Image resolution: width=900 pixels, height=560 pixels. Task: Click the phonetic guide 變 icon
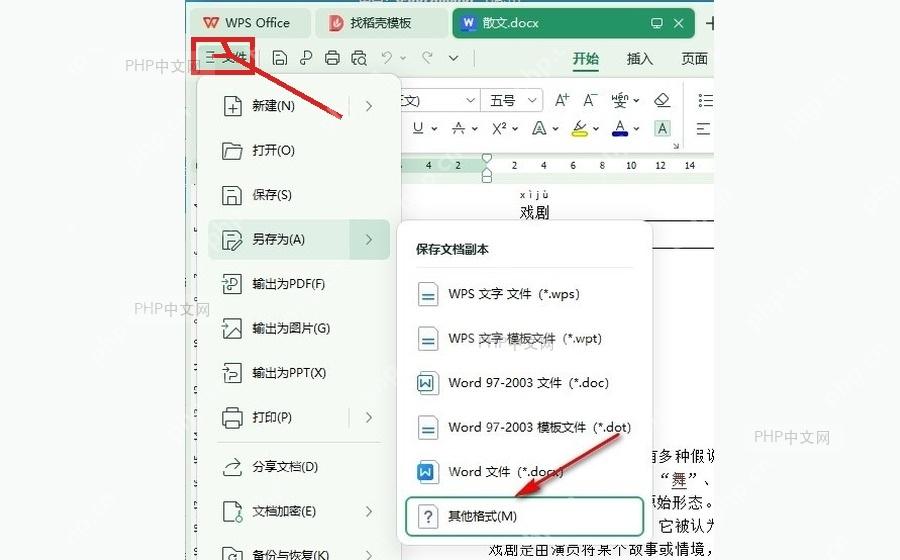pos(620,100)
